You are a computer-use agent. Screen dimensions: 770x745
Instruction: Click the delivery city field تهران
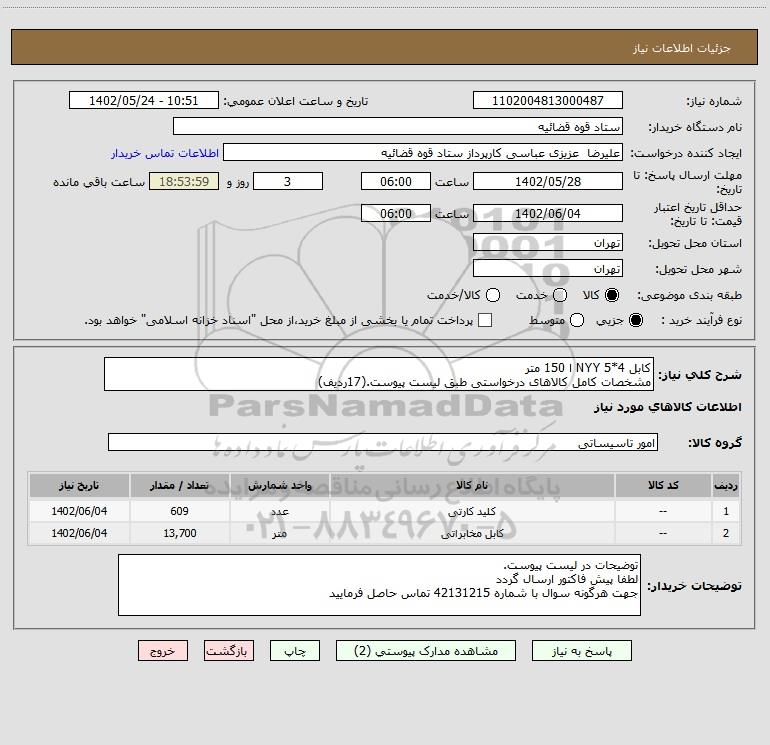(548, 268)
